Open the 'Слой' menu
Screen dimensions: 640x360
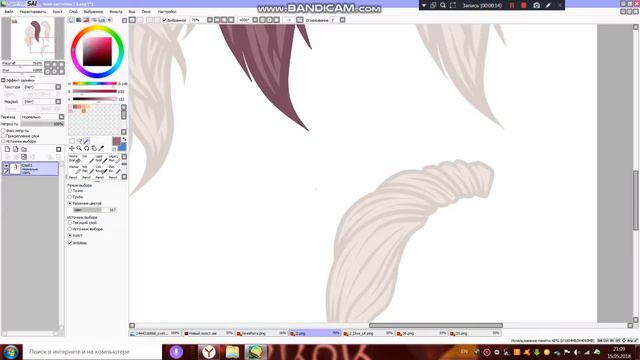tap(73, 12)
